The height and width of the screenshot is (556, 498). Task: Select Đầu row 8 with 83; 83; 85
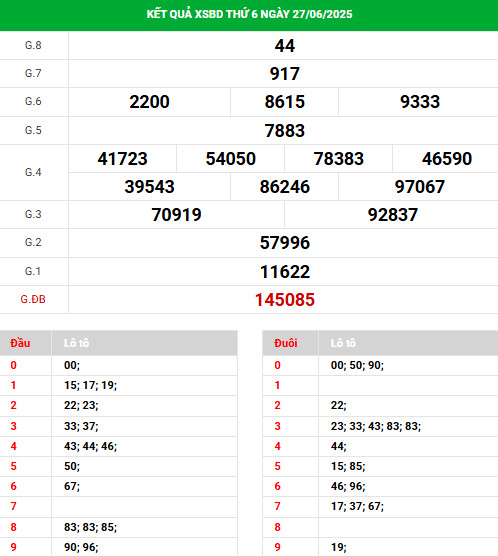pyautogui.click(x=118, y=527)
